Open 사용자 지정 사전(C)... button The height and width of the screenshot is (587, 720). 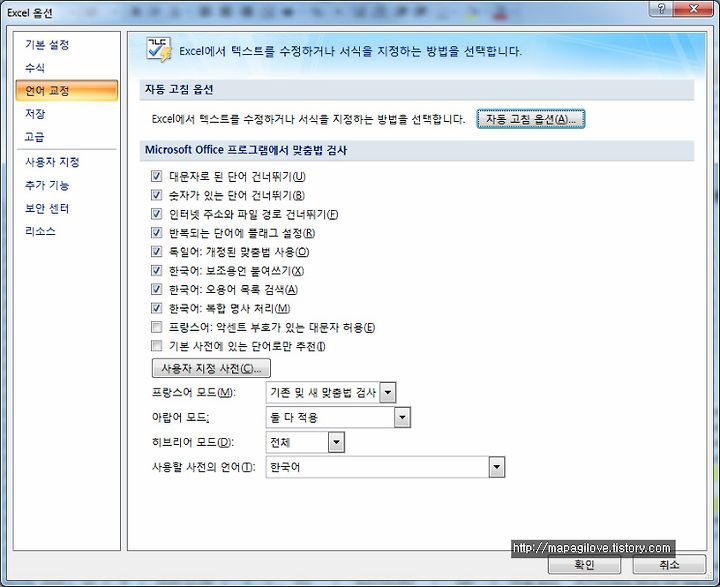[211, 368]
